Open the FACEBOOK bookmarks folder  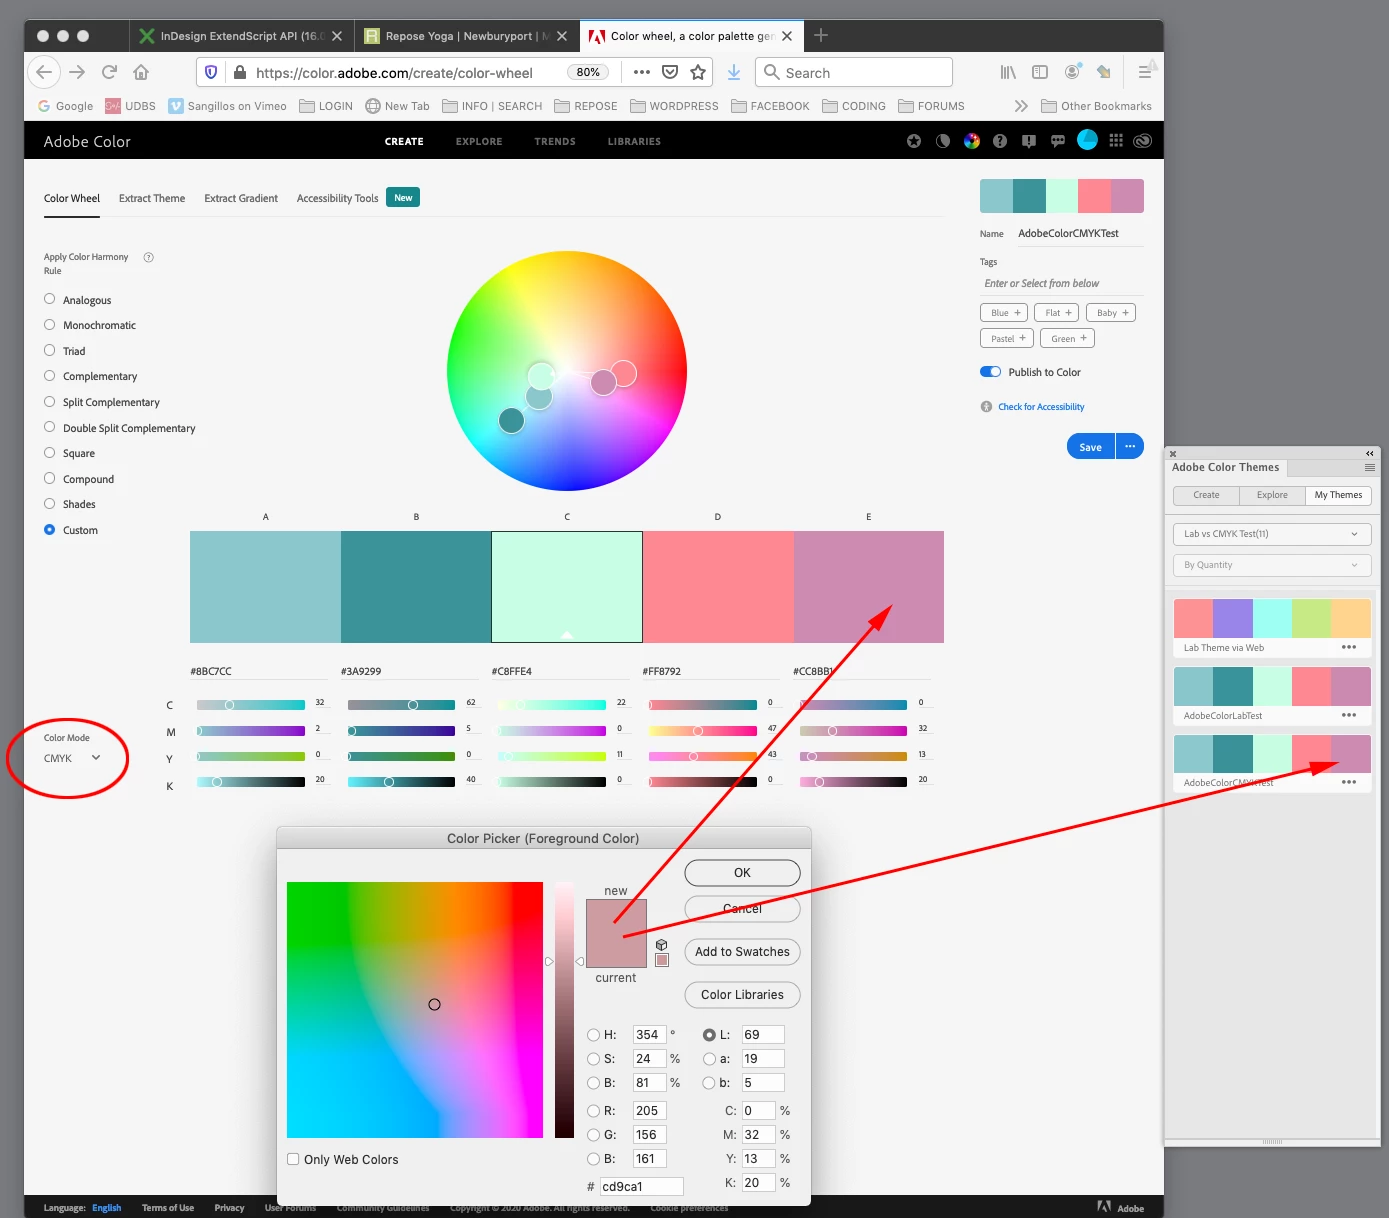770,106
